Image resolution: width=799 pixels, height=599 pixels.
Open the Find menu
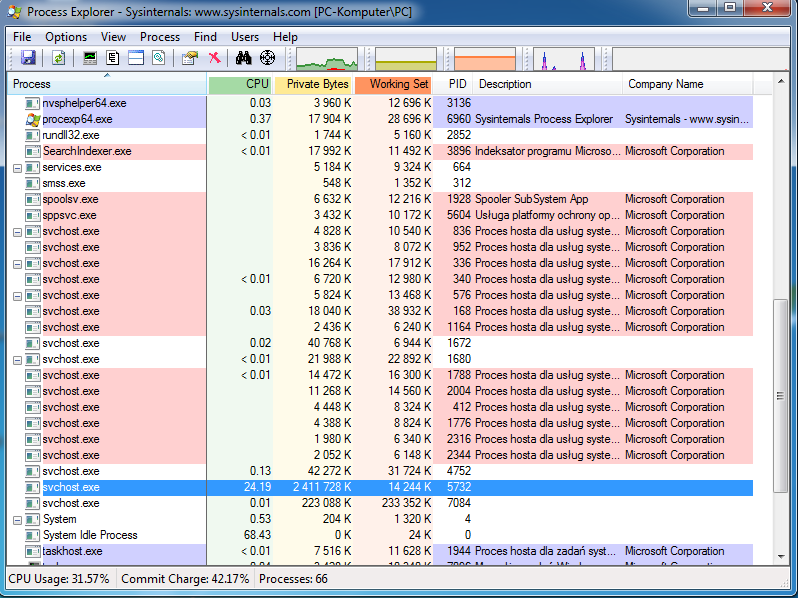pyautogui.click(x=205, y=37)
